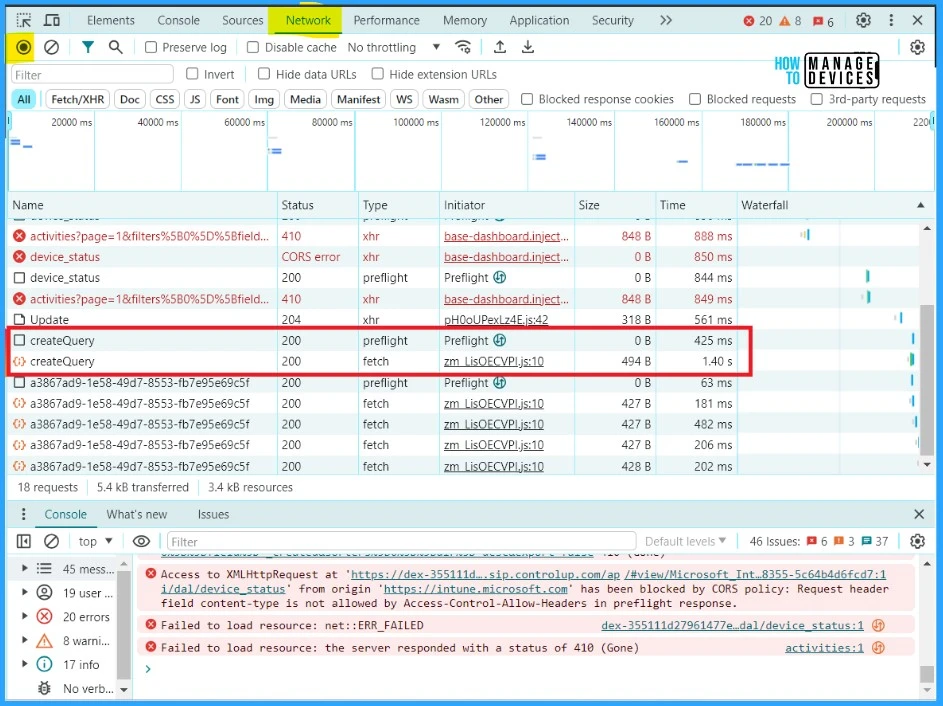Close the Console drawer

919,514
